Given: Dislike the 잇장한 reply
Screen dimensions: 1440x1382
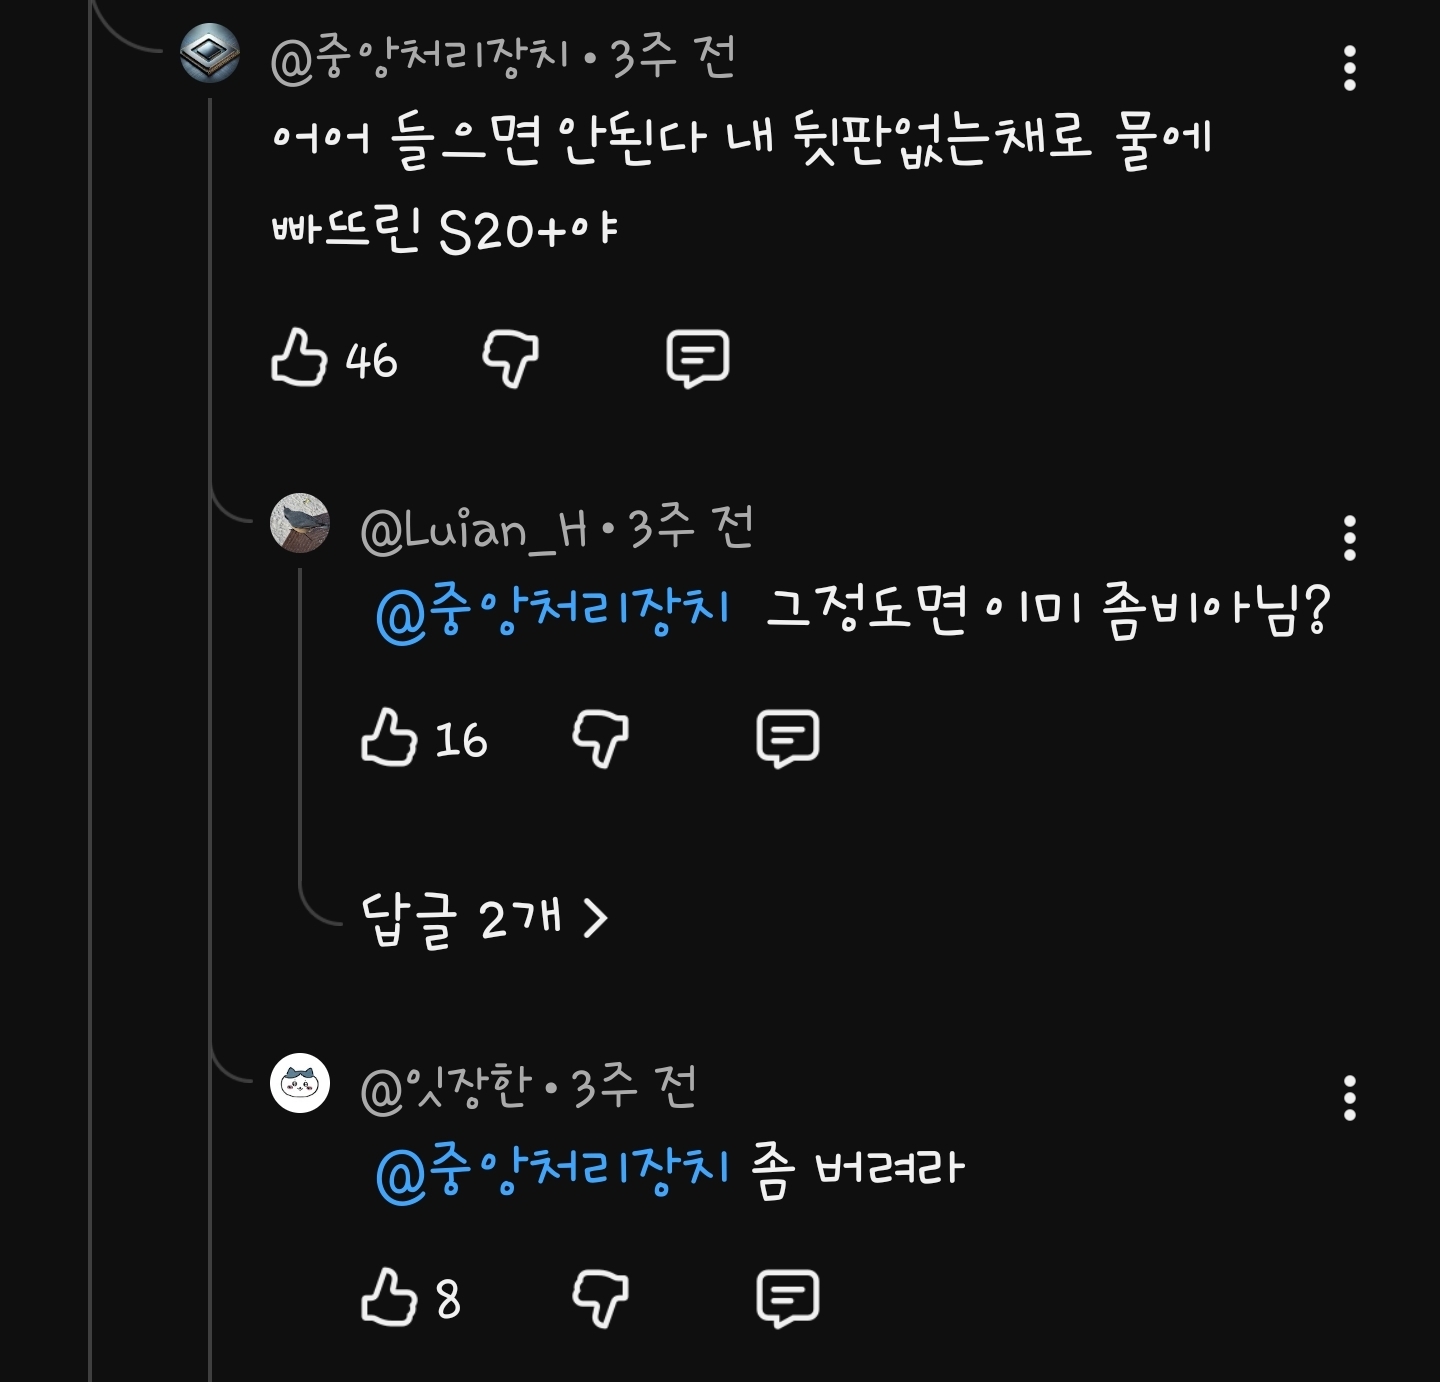Looking at the screenshot, I should pyautogui.click(x=600, y=1298).
